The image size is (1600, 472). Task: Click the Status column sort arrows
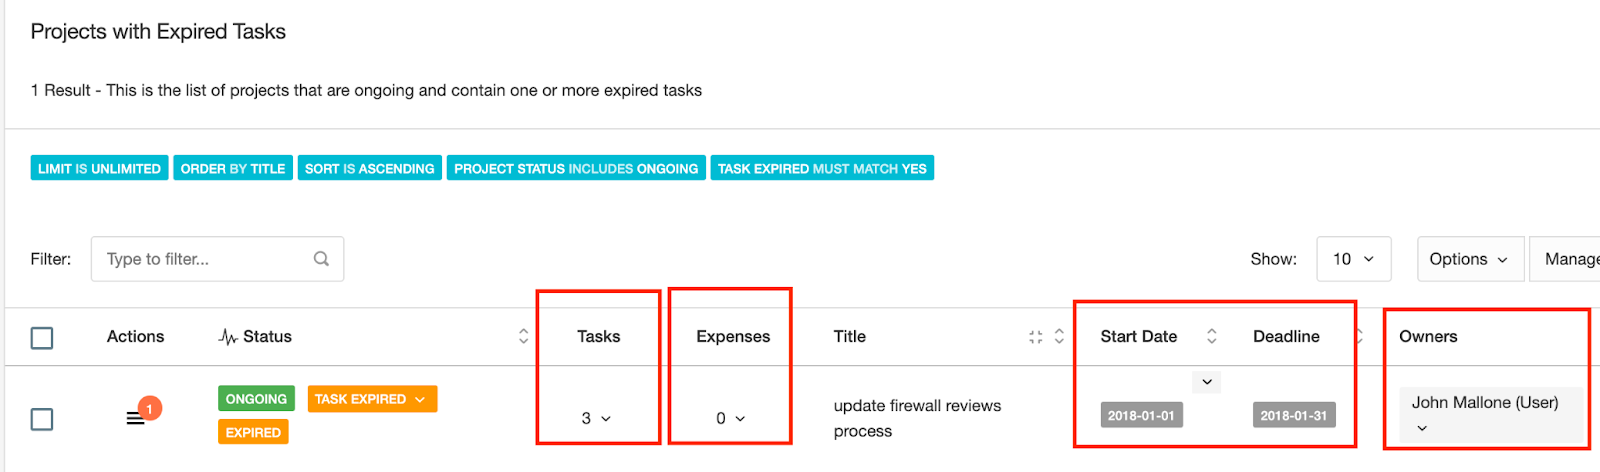(x=523, y=336)
